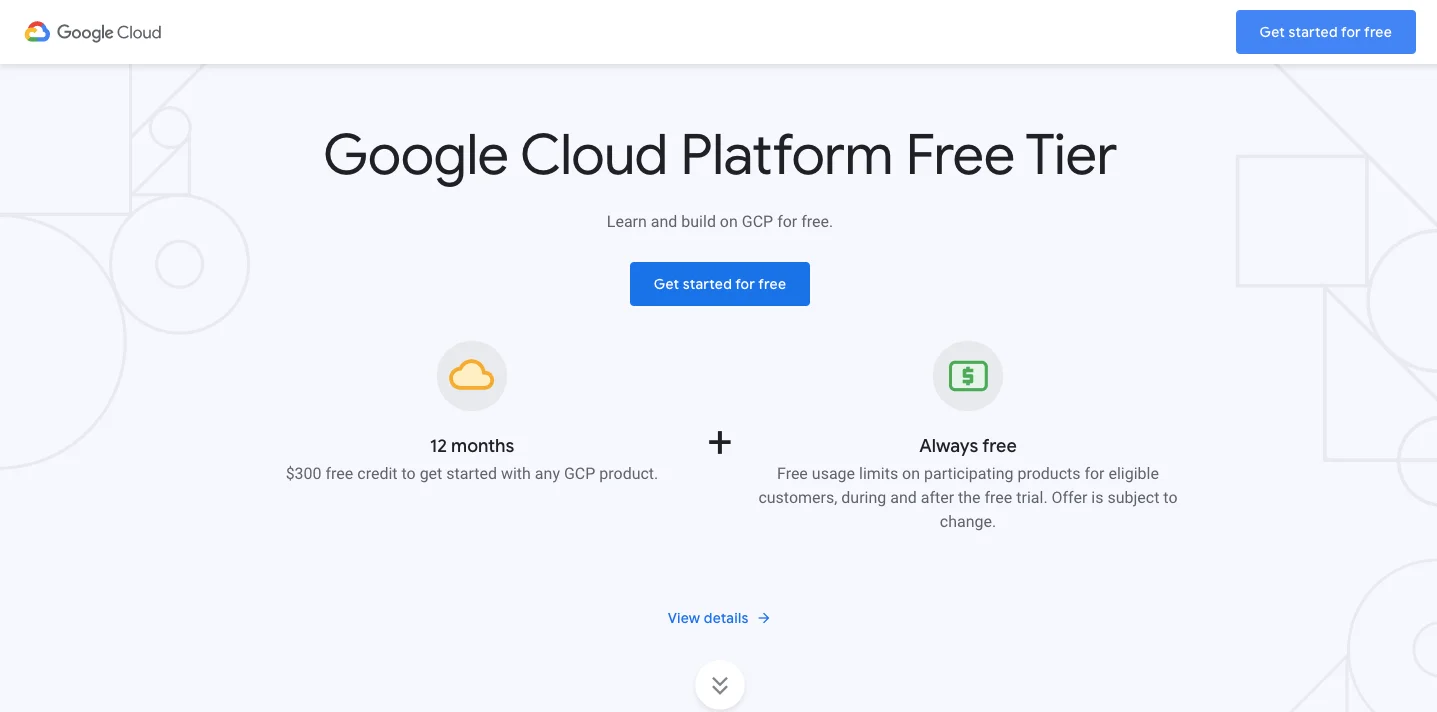
Task: Click the Google Cloud logo
Action: point(93,32)
